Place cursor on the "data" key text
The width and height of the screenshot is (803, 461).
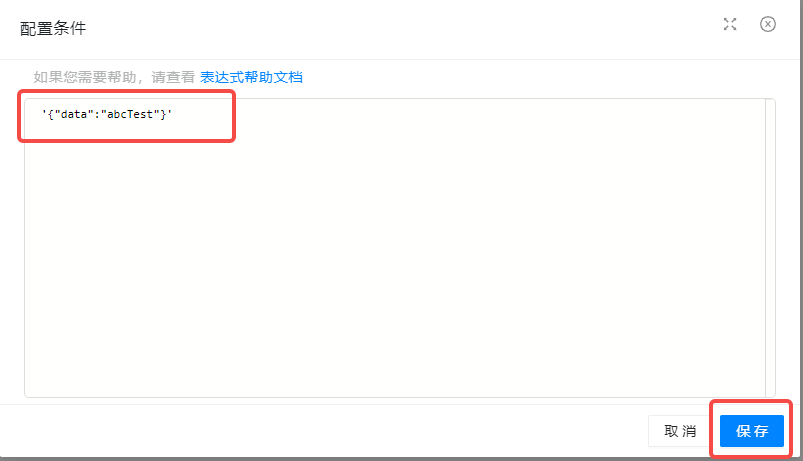click(x=74, y=114)
